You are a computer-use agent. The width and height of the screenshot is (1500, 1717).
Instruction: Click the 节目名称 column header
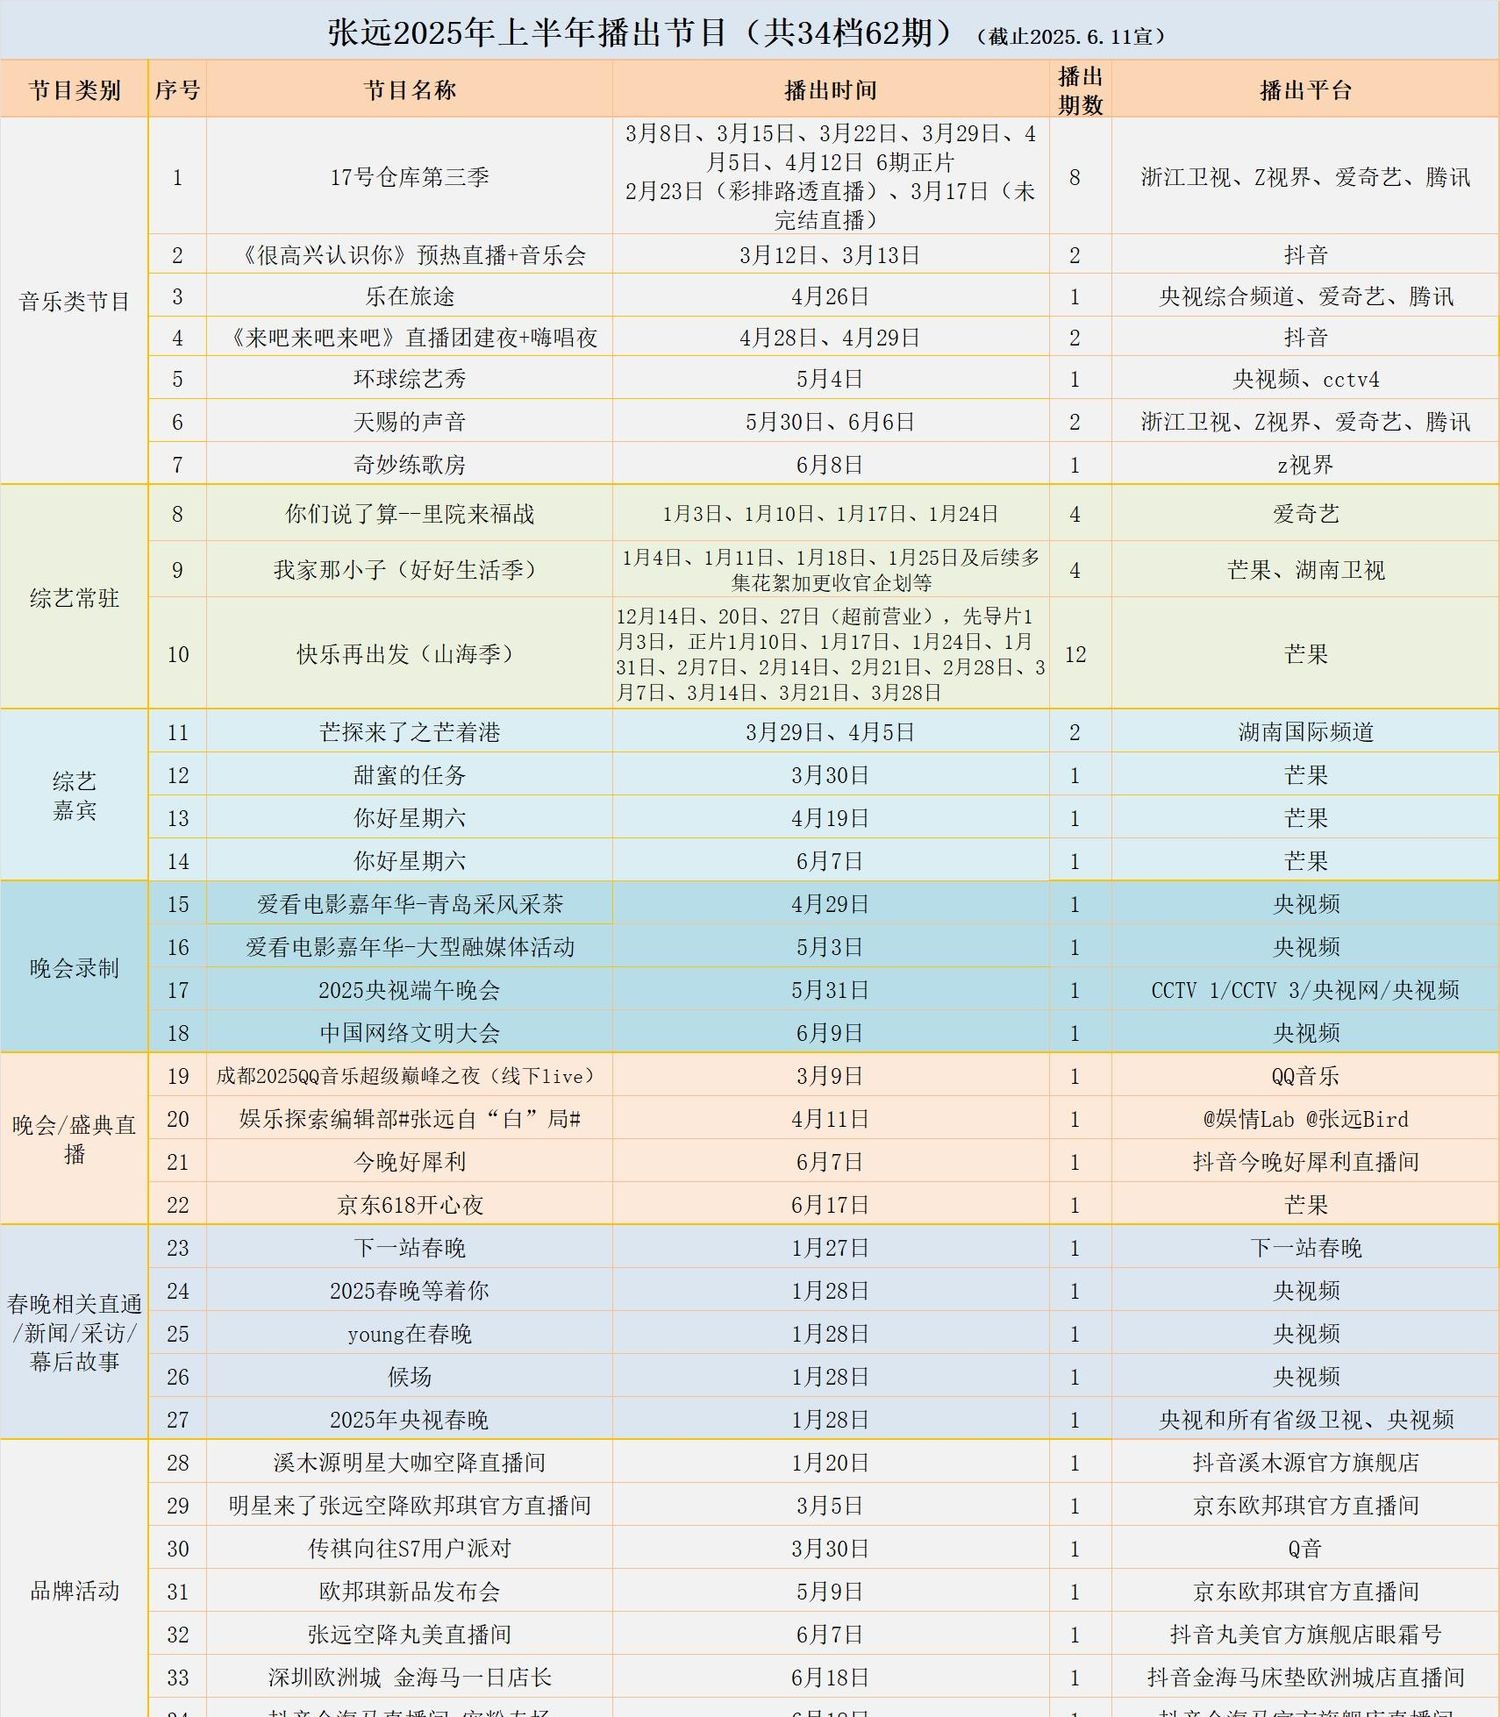pos(410,90)
